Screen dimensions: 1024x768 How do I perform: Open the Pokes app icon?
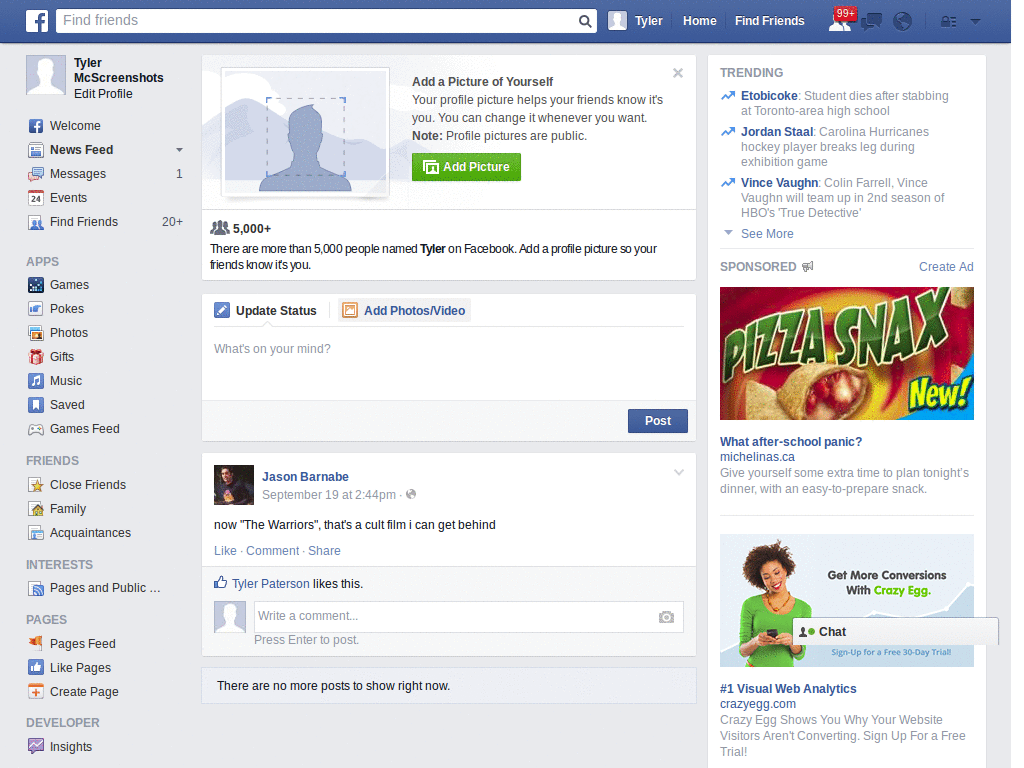tap(36, 309)
